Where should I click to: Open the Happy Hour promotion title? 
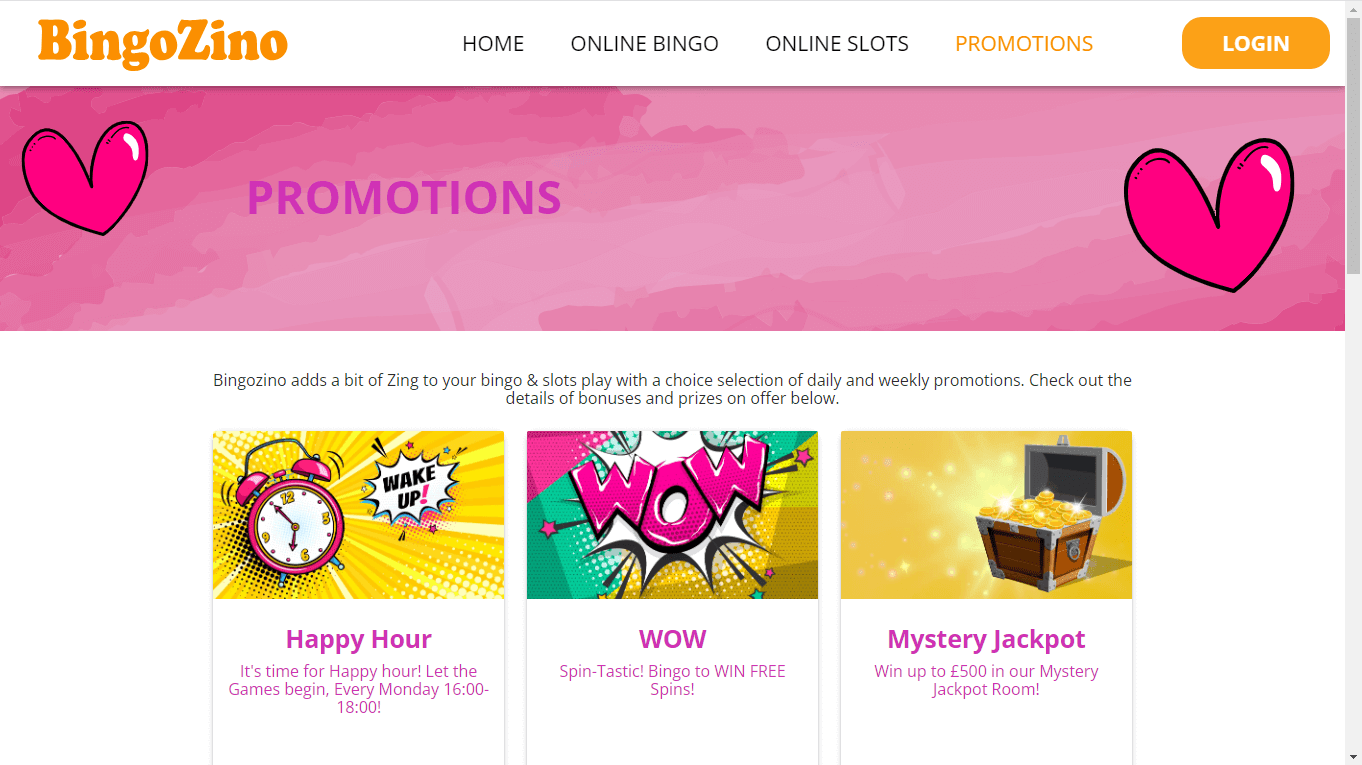359,639
